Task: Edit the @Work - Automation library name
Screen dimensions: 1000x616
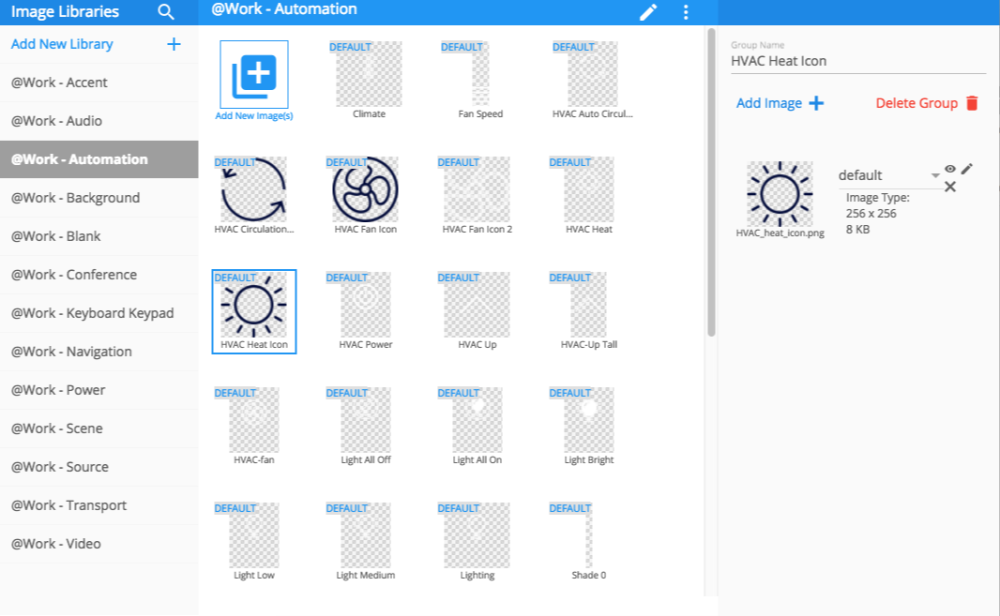Action: tap(648, 12)
